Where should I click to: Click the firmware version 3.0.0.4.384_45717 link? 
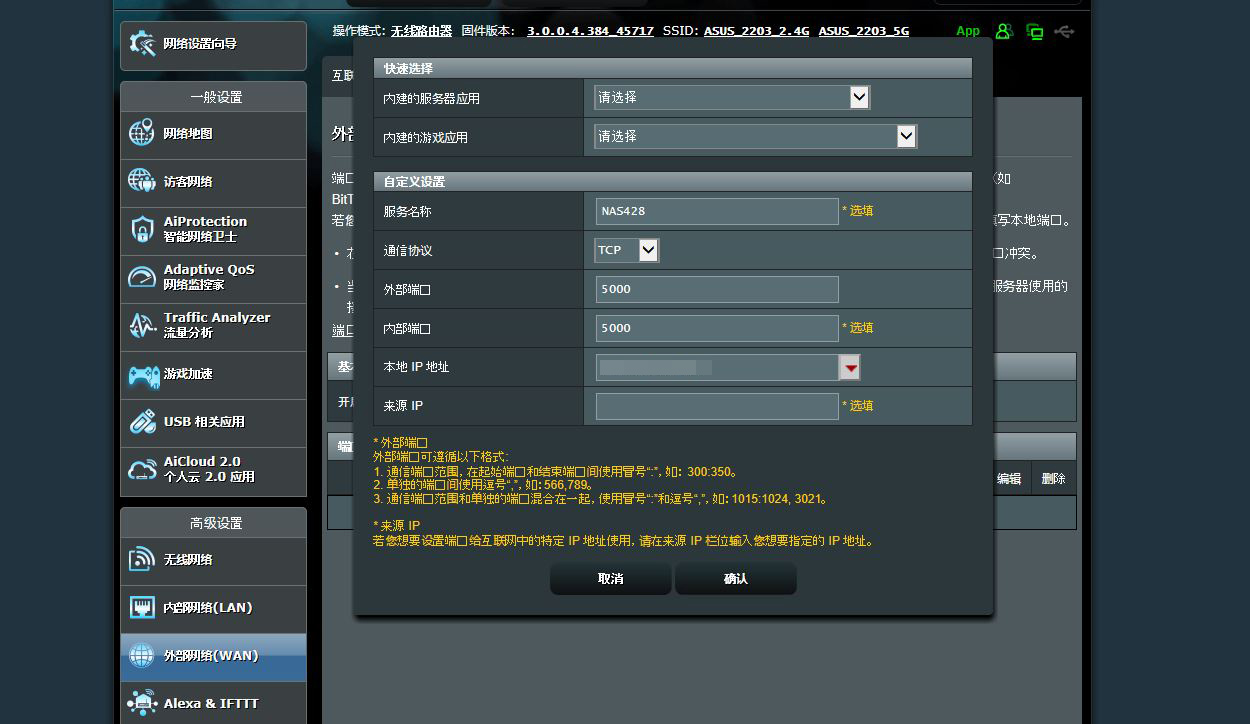(590, 31)
